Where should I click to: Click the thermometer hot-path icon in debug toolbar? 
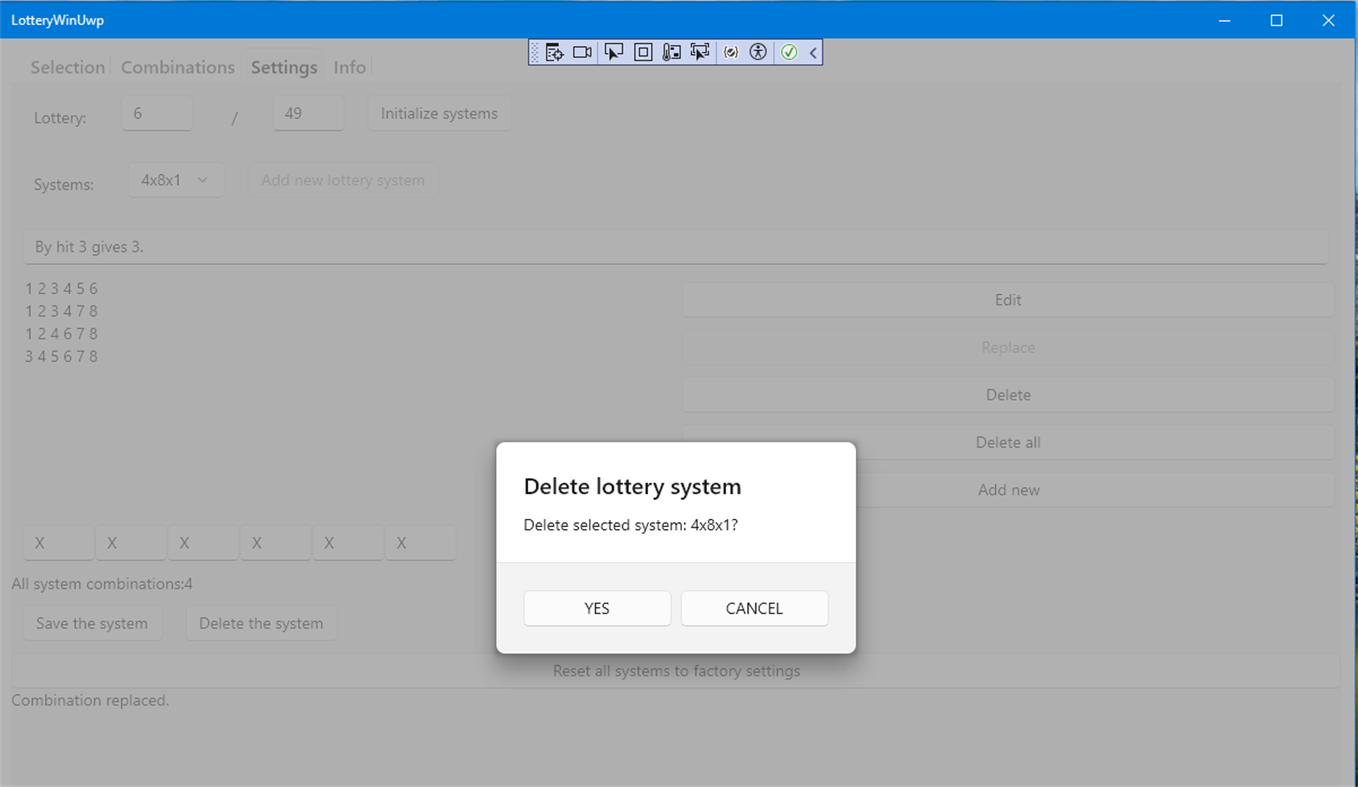671,51
